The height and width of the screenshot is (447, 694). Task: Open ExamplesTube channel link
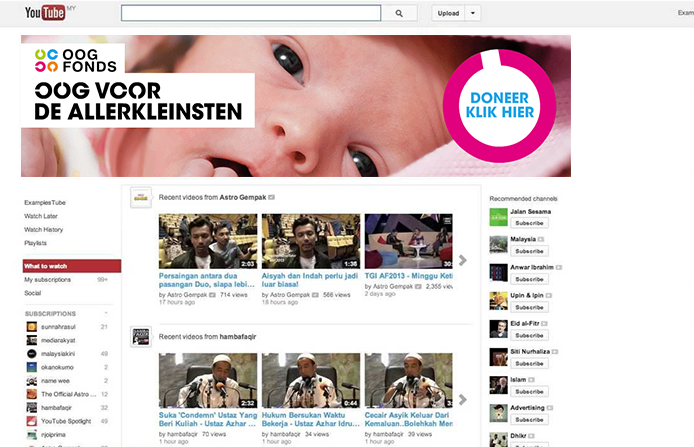(x=45, y=203)
